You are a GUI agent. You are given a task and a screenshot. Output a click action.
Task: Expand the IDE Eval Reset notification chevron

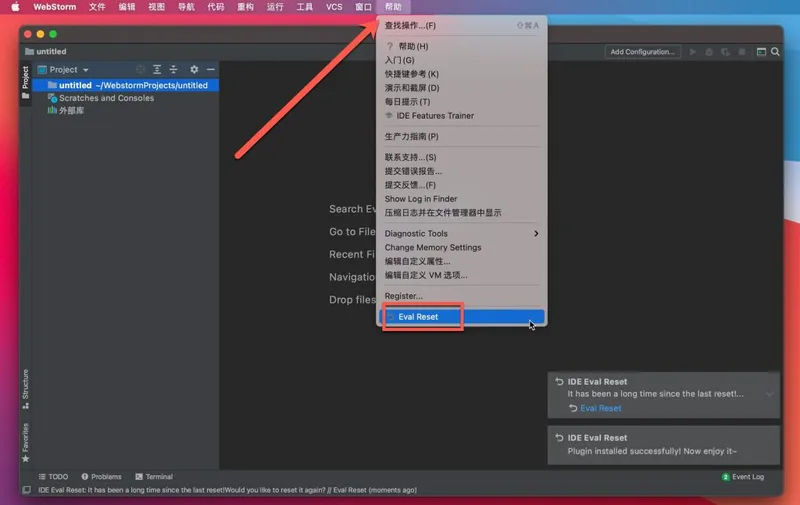click(769, 394)
